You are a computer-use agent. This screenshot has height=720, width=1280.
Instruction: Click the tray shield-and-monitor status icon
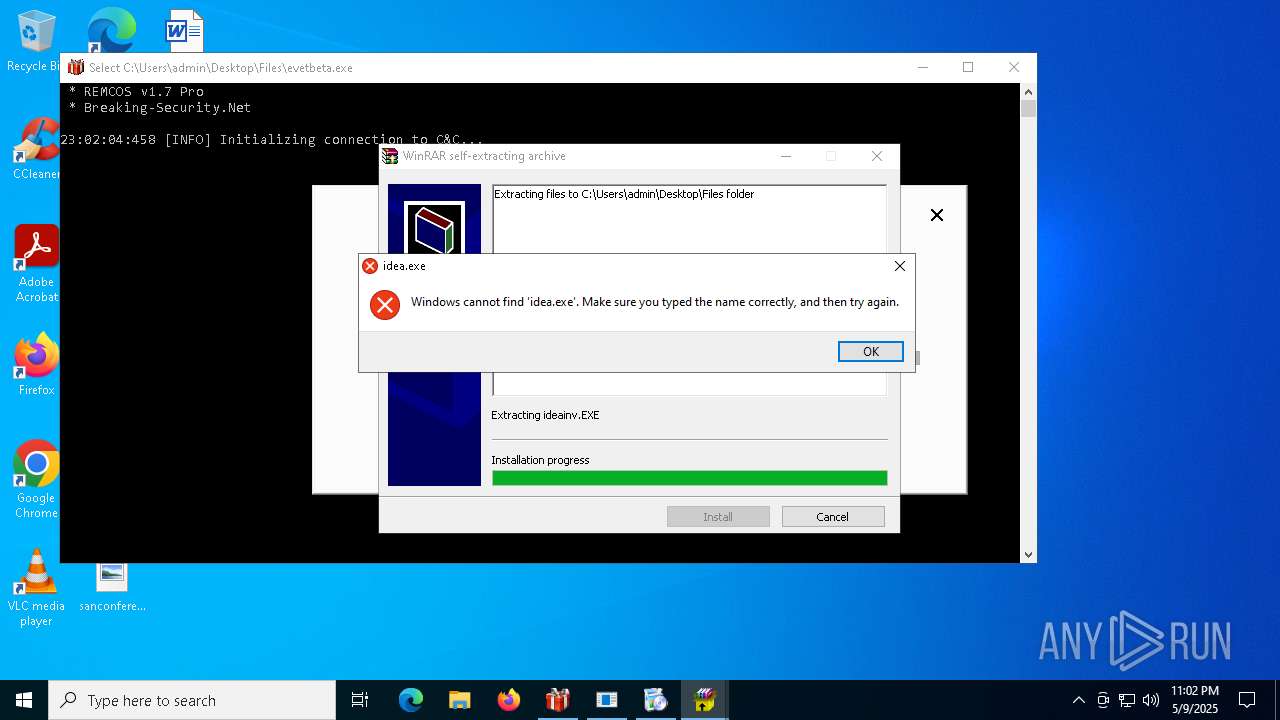click(1103, 700)
